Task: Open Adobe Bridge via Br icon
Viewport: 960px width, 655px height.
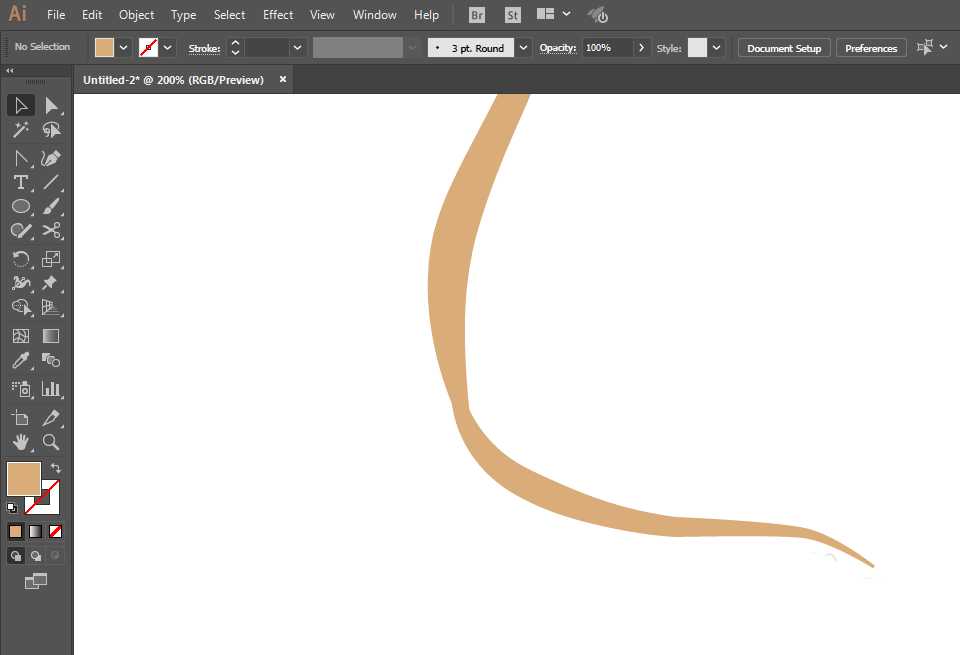Action: [477, 15]
